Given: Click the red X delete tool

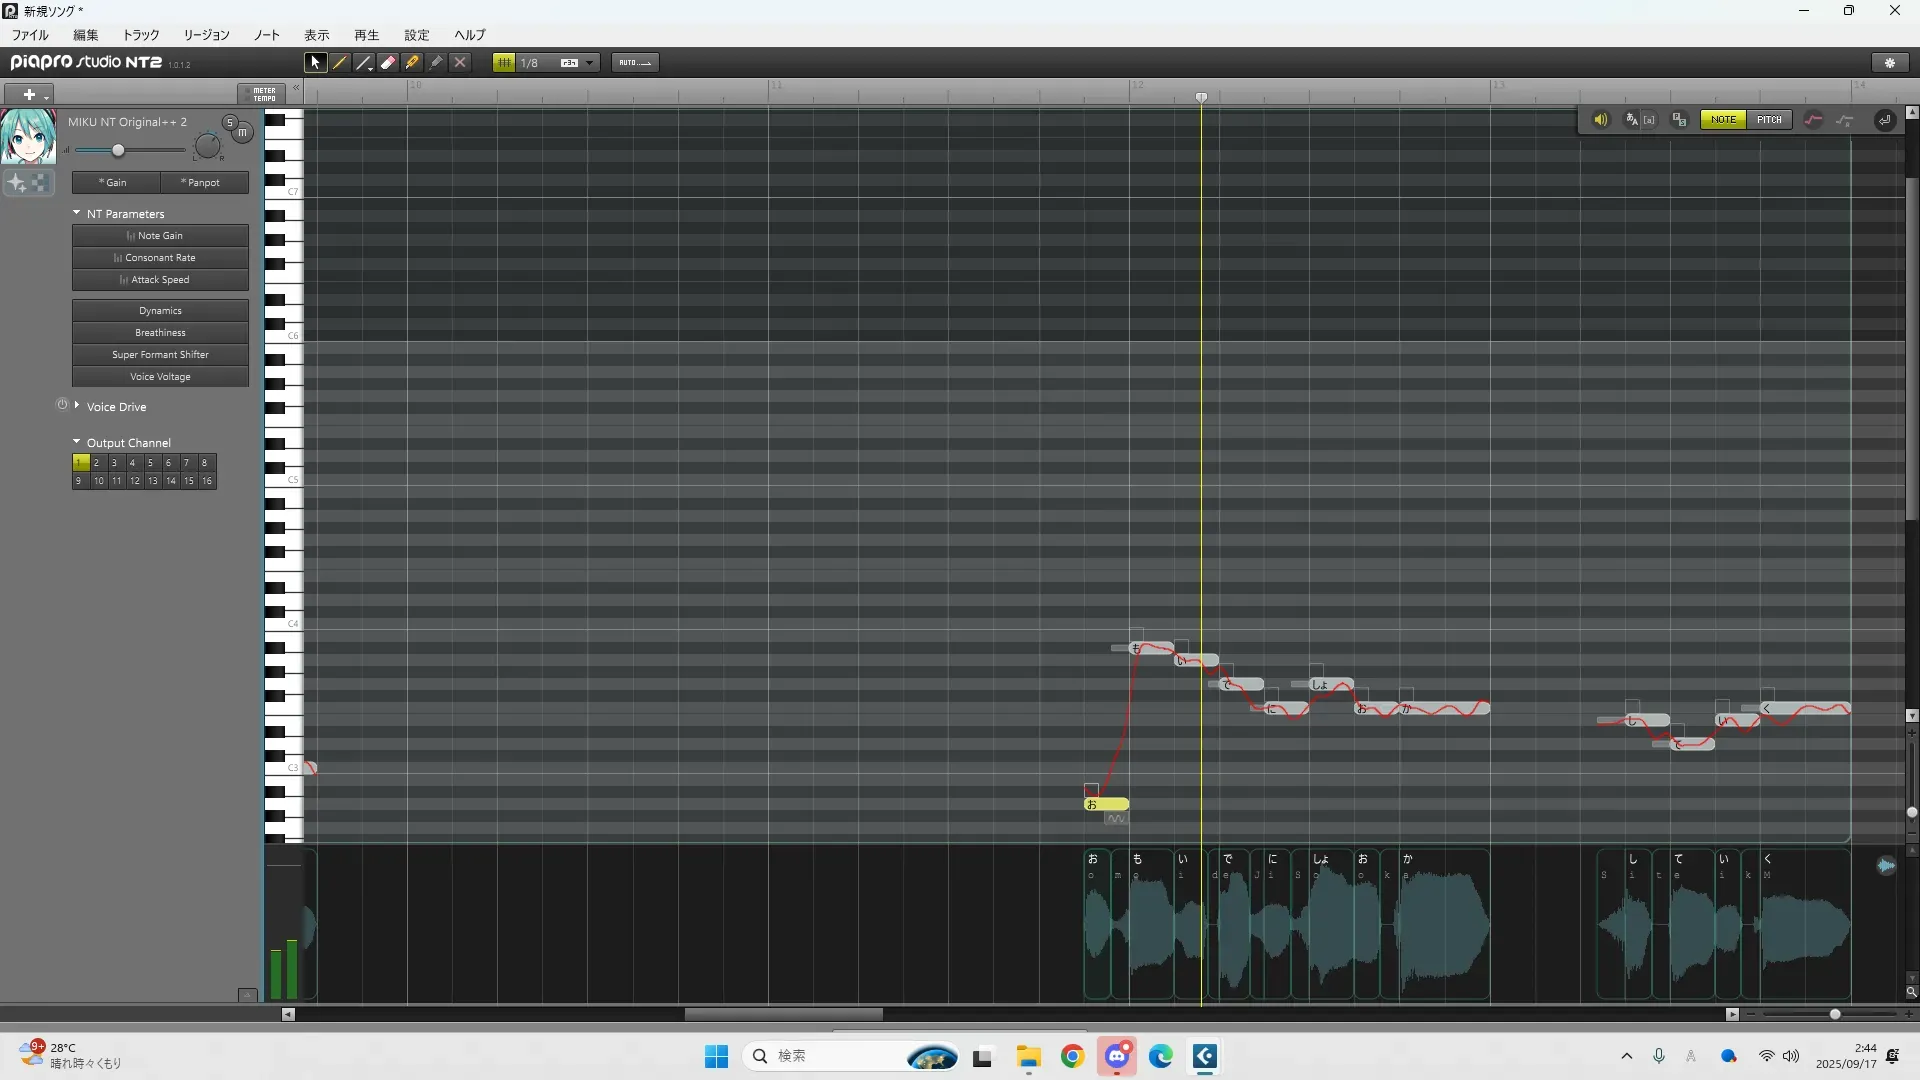Looking at the screenshot, I should (x=460, y=62).
